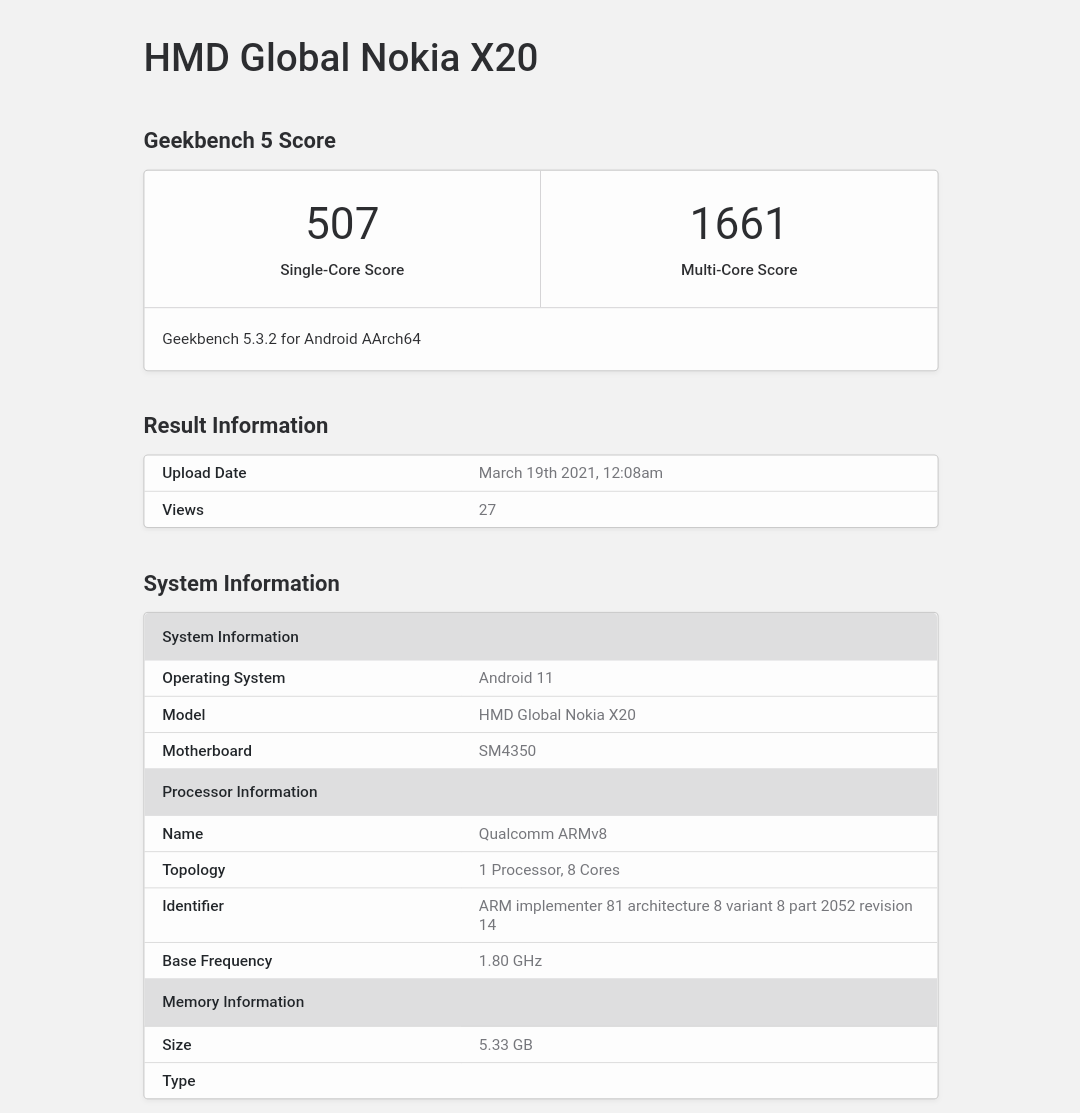Click the multi-core score 1661
Screen dimensions: 1080x1113
pos(739,223)
